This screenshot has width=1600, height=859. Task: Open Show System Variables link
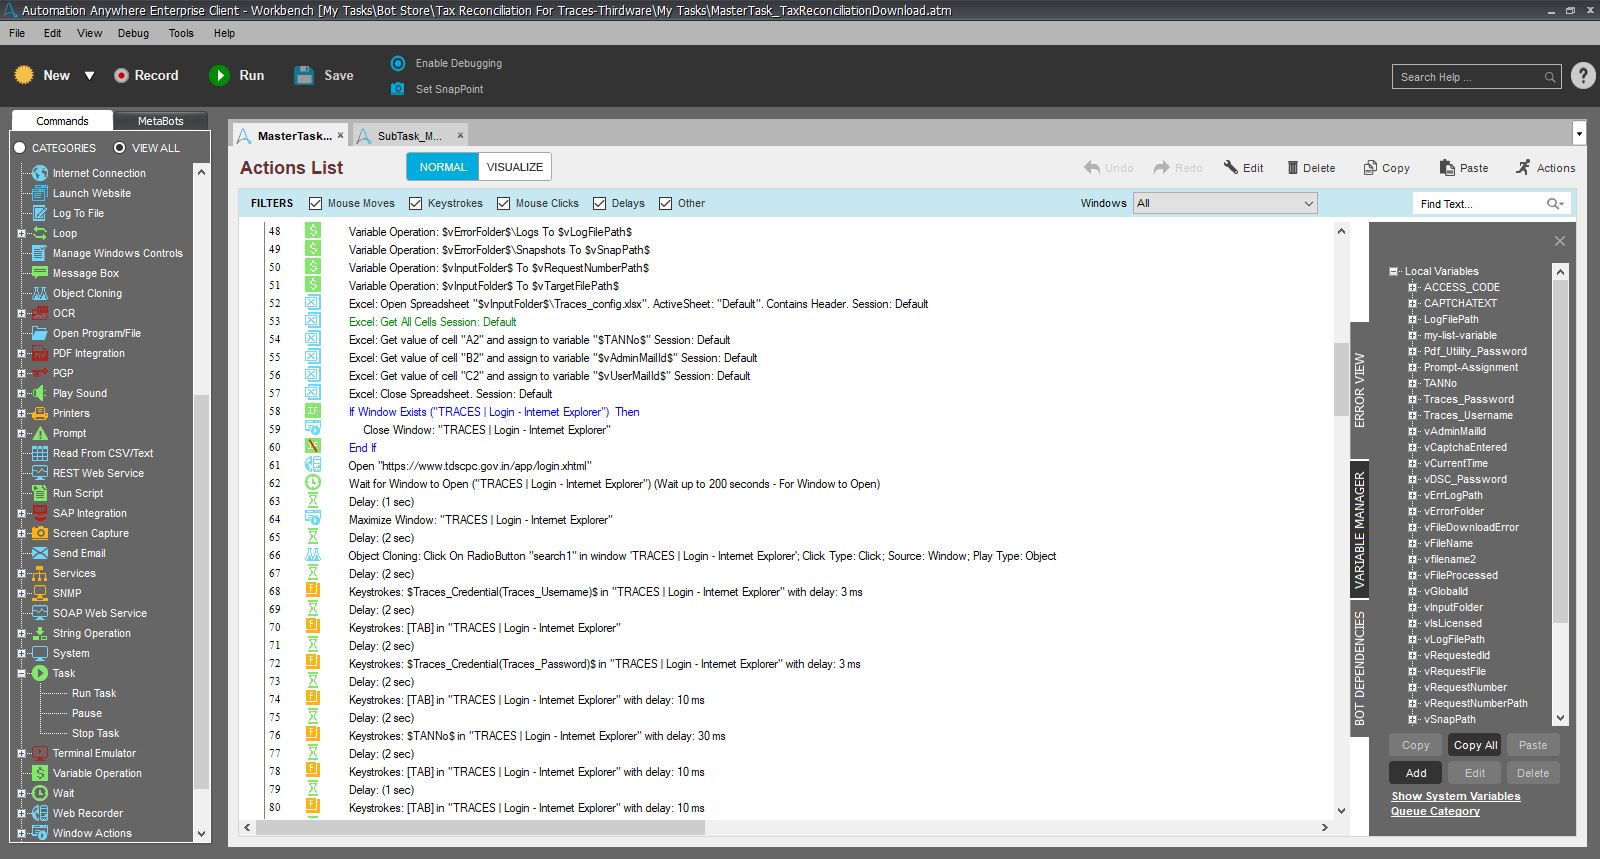click(1455, 796)
